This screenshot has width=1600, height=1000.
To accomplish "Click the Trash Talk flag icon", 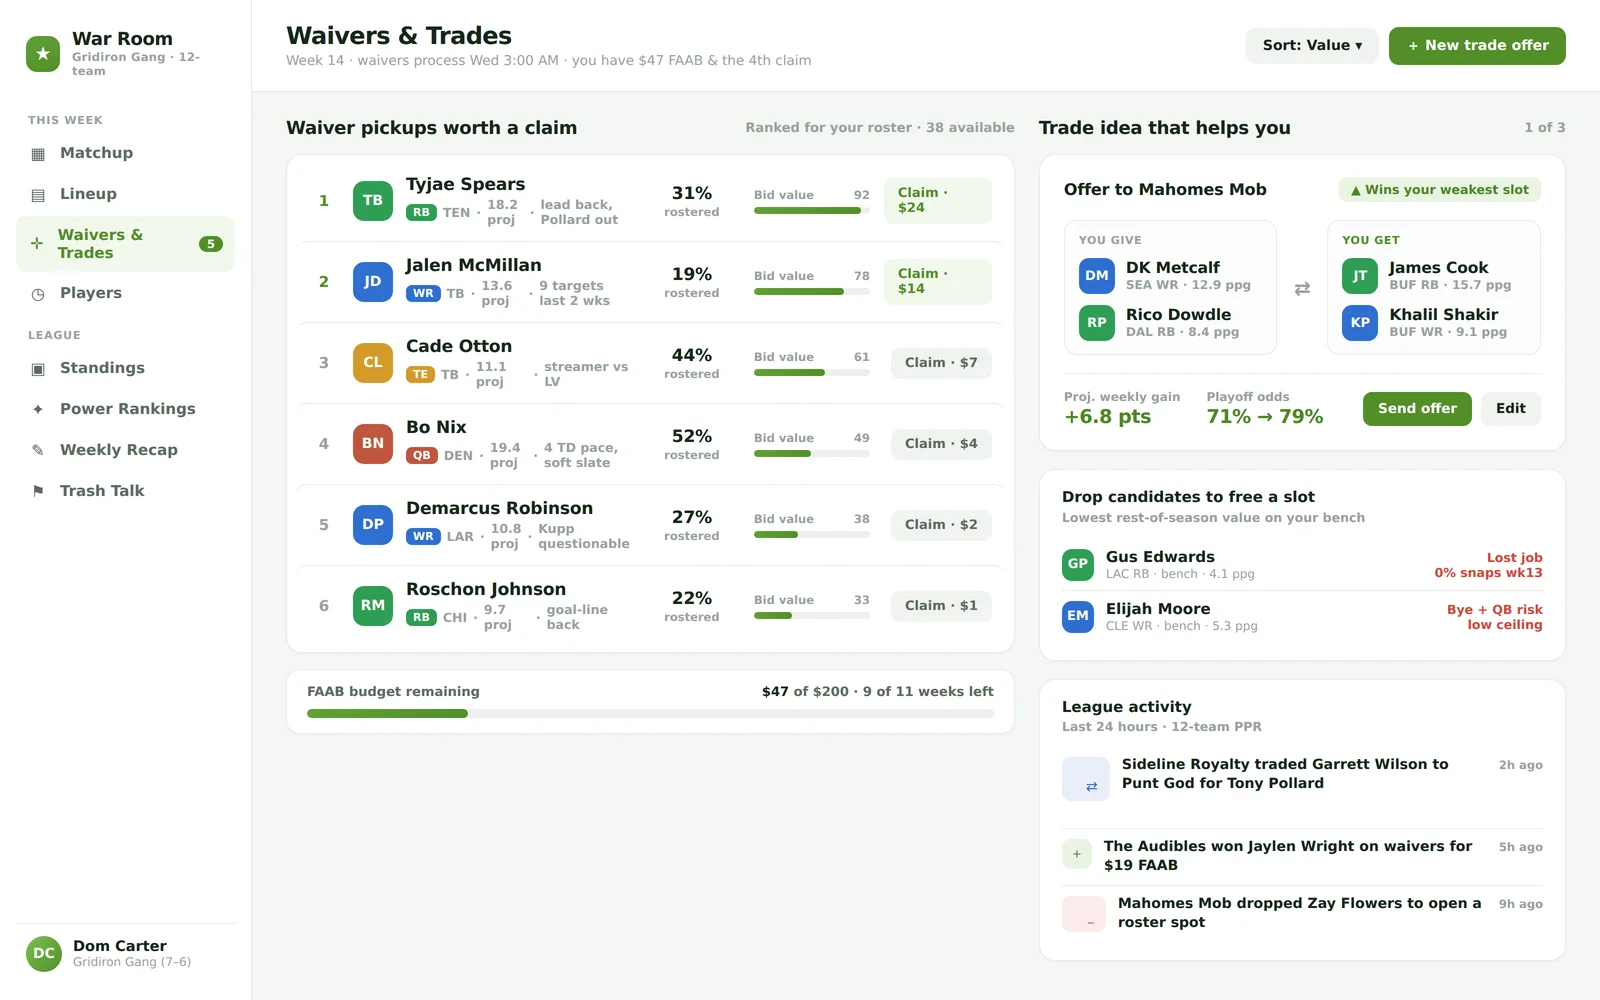I will tap(38, 491).
